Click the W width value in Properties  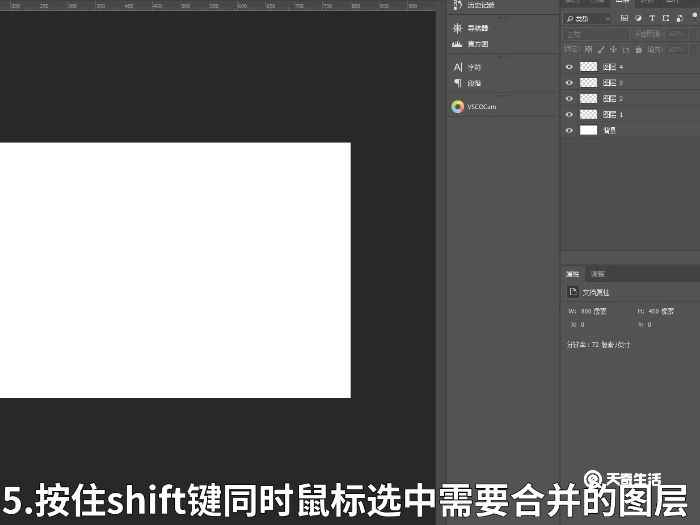tap(593, 311)
